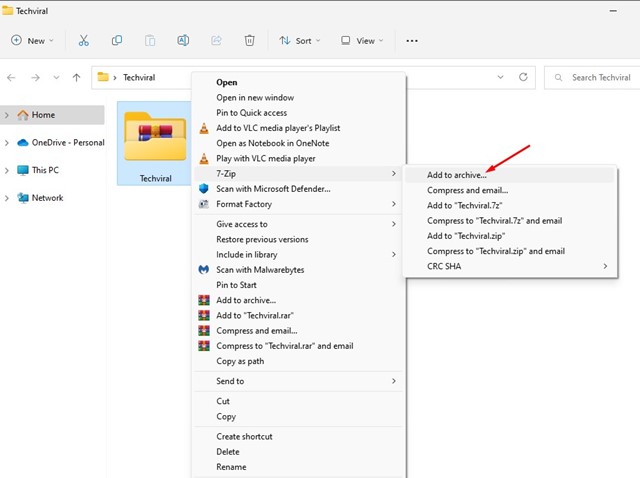Click the Delete trash icon in toolbar
This screenshot has height=478, width=640.
pyautogui.click(x=249, y=41)
